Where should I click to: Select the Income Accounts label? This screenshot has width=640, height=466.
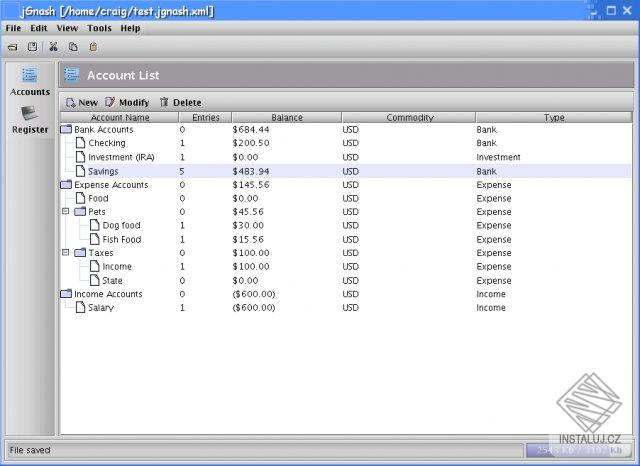tap(108, 294)
